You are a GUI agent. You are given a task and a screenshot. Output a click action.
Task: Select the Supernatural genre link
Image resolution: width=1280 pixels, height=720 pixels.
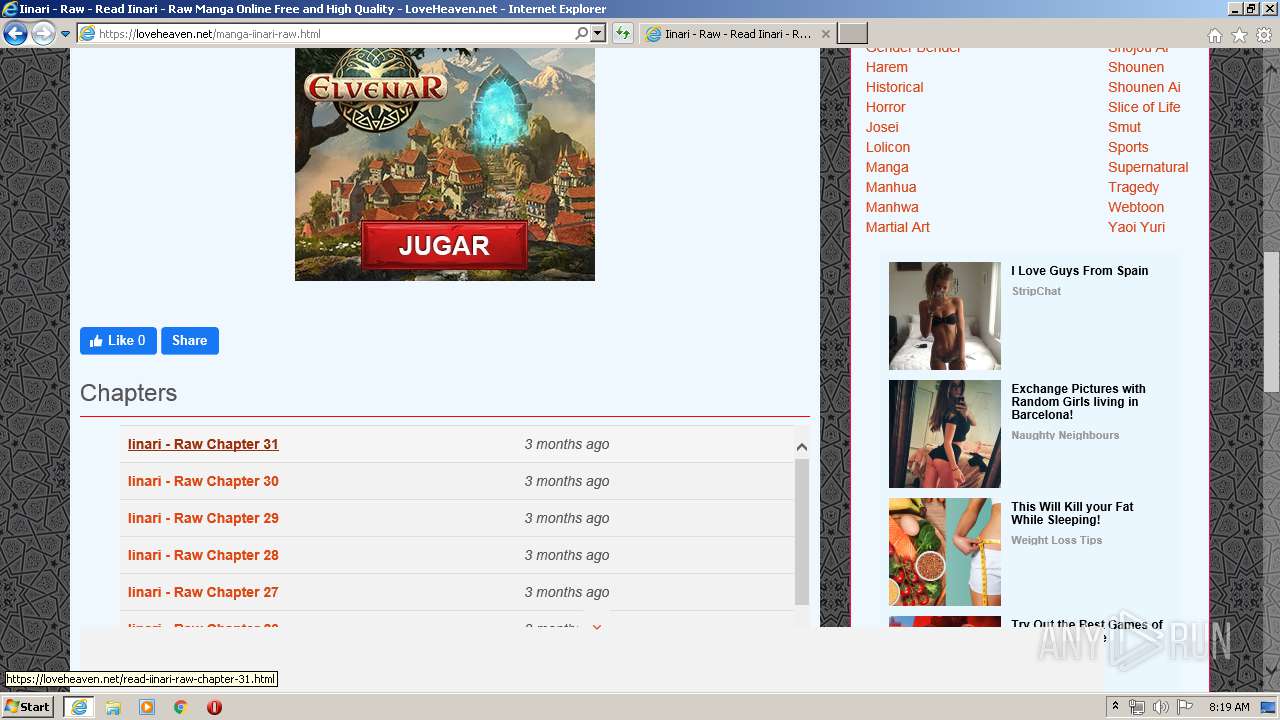point(1148,167)
